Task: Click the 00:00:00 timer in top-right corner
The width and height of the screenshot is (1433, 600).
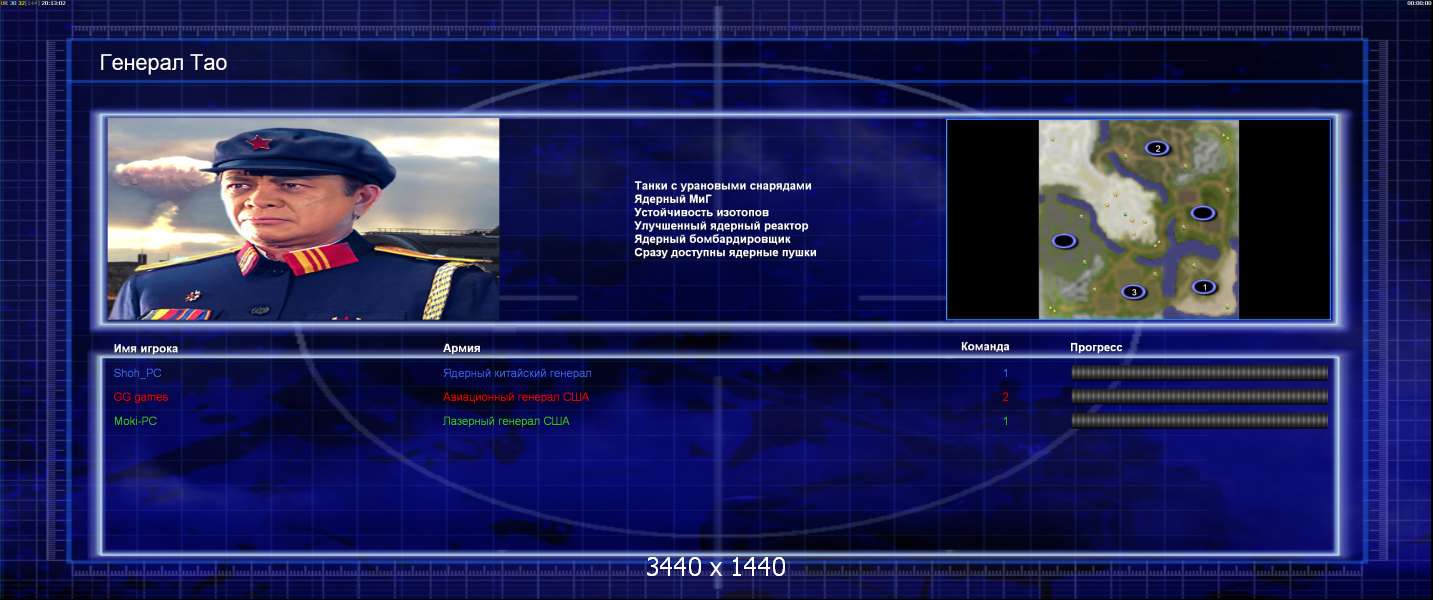Action: (x=1419, y=3)
